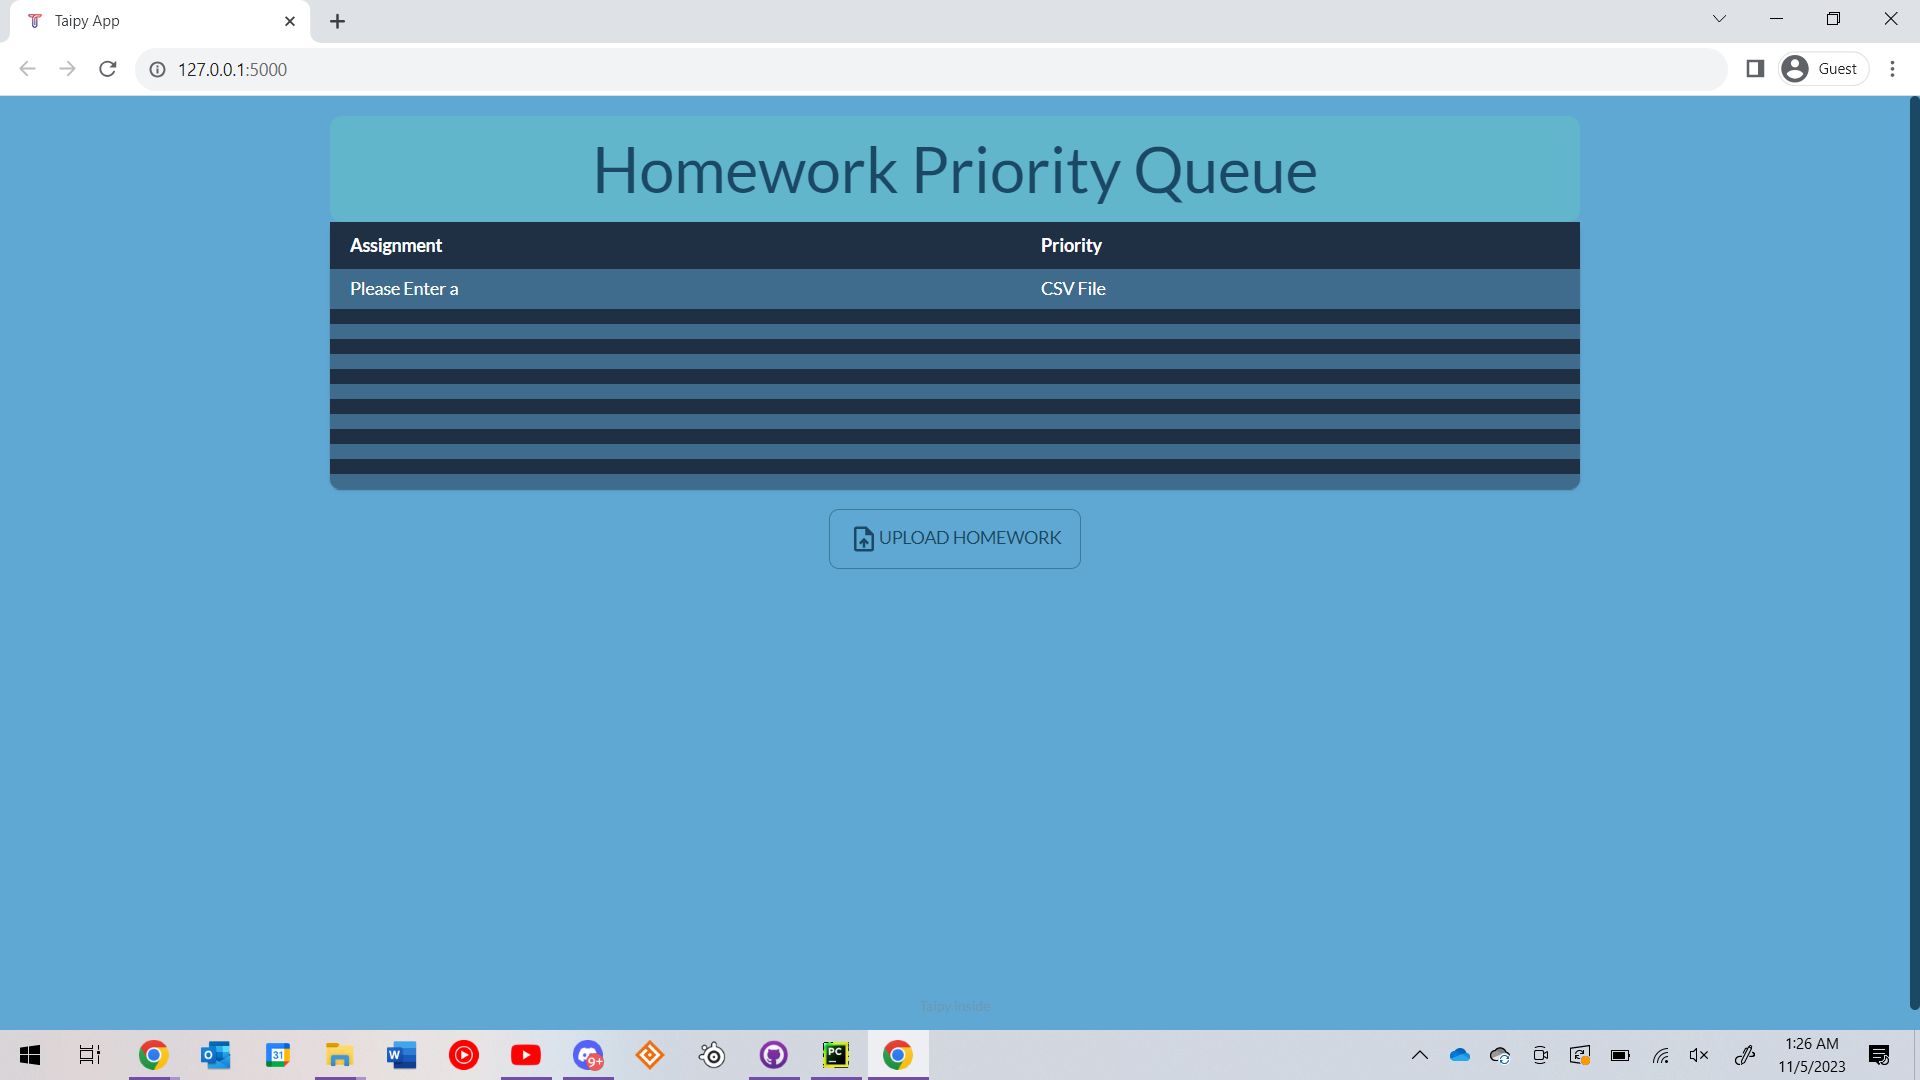Reload the current page
The image size is (1920, 1080).
(x=108, y=69)
